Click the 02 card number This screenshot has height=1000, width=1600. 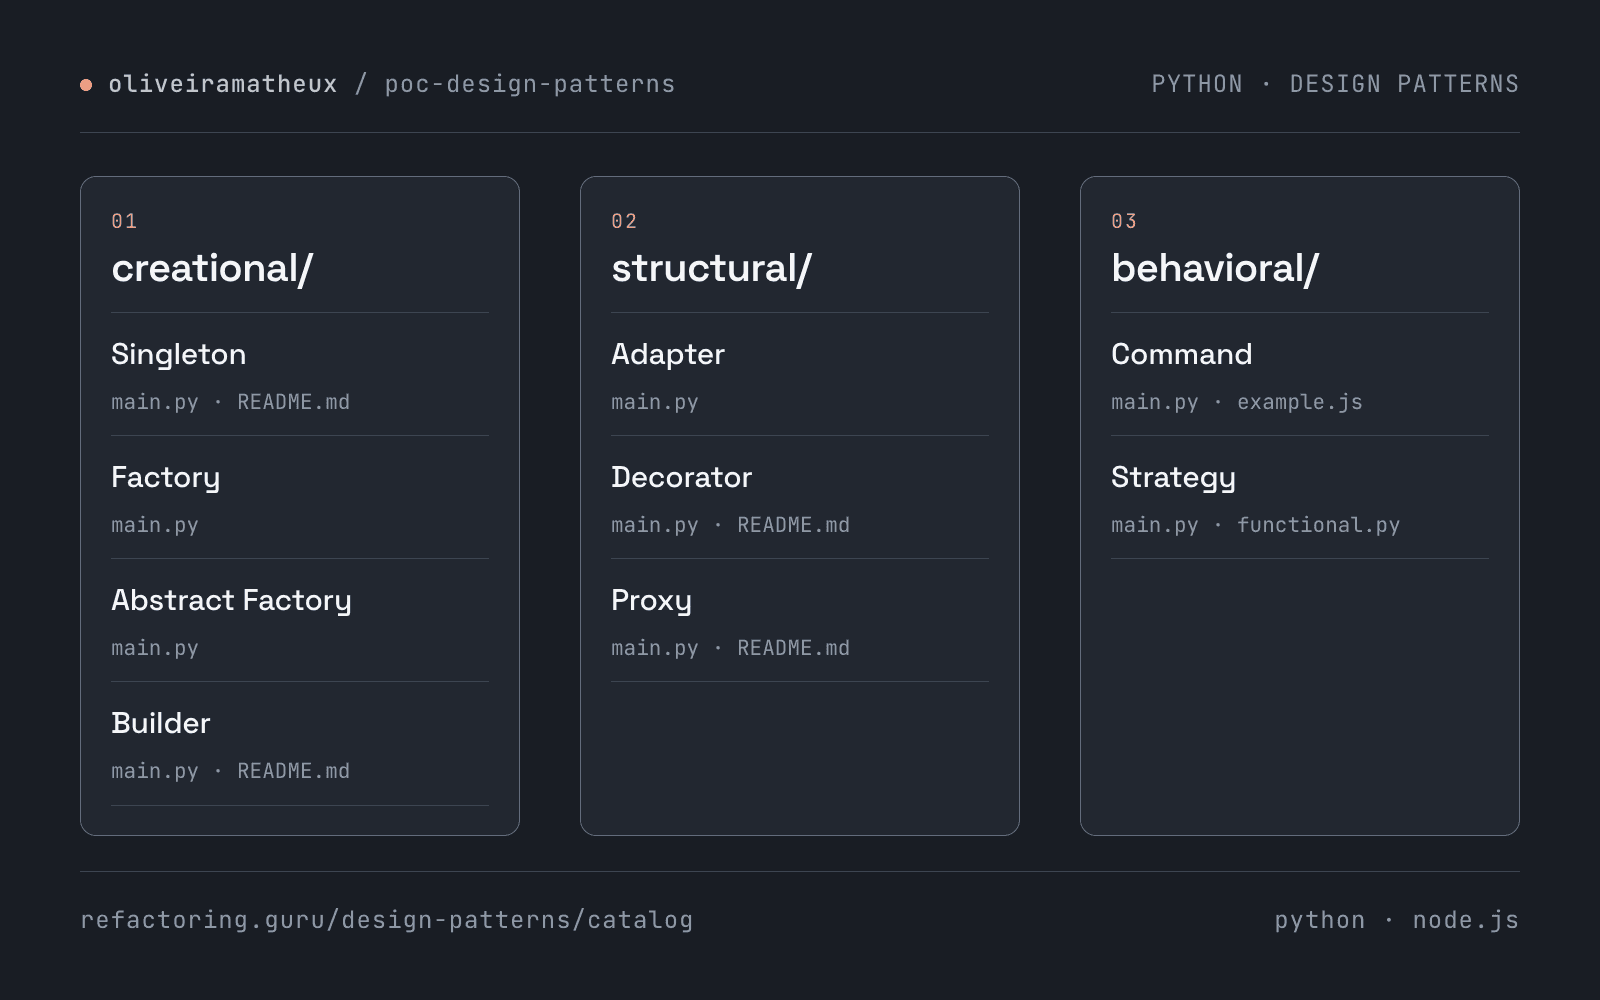click(624, 221)
